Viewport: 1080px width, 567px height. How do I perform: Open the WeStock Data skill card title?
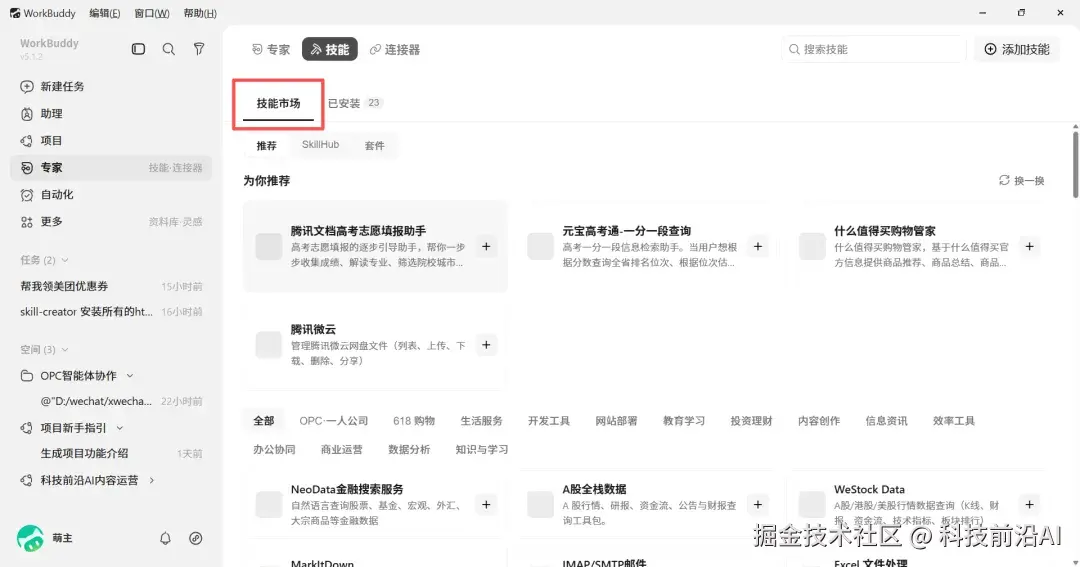[869, 489]
